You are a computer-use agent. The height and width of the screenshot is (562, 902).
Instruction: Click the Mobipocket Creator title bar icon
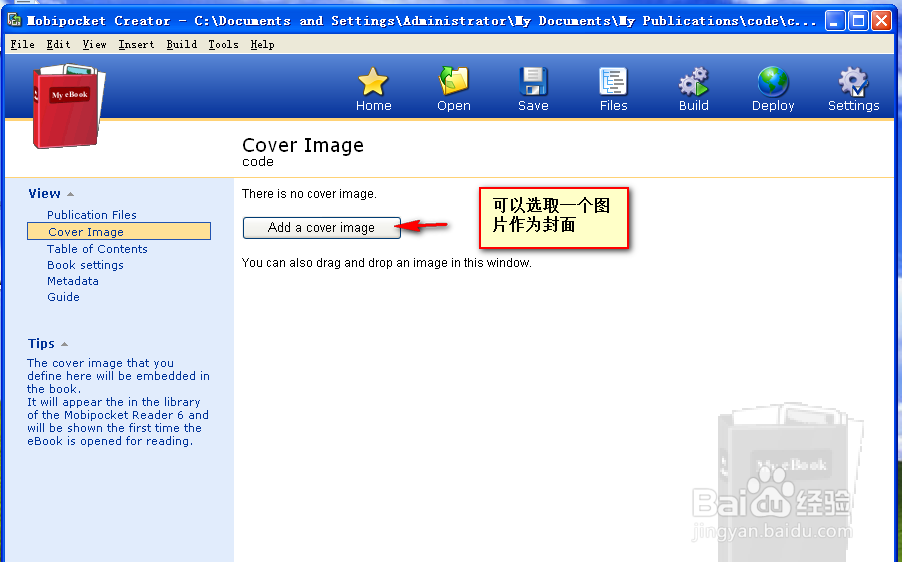click(x=14, y=21)
